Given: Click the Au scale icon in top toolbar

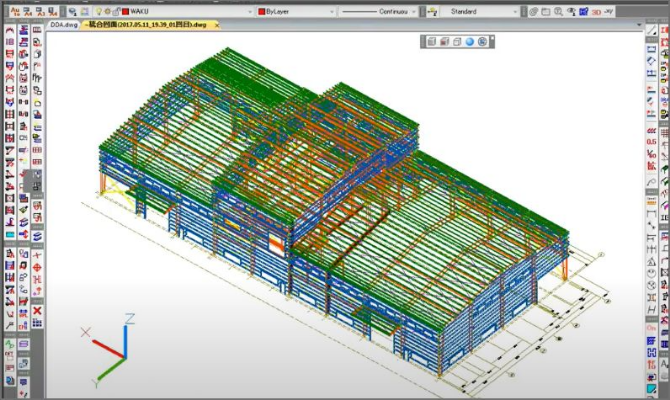Looking at the screenshot, I should click(x=15, y=12).
